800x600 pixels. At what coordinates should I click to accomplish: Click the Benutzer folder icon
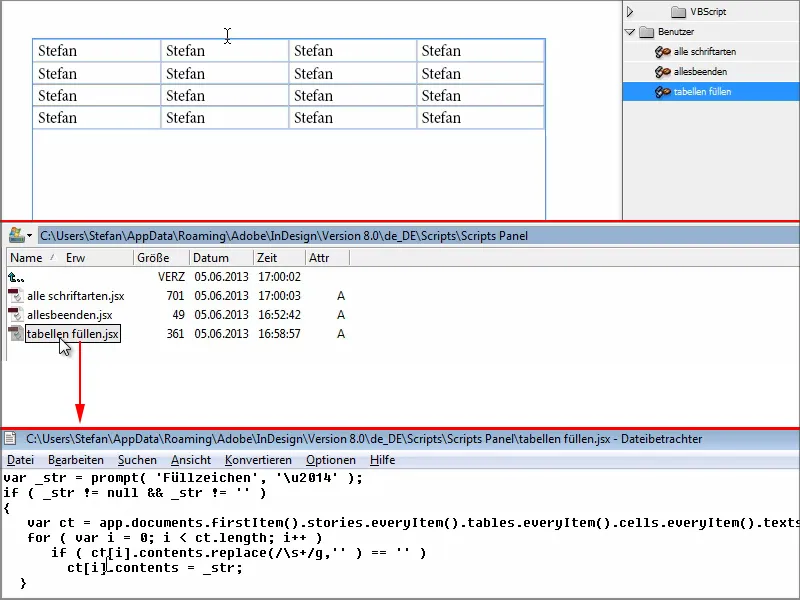click(646, 32)
